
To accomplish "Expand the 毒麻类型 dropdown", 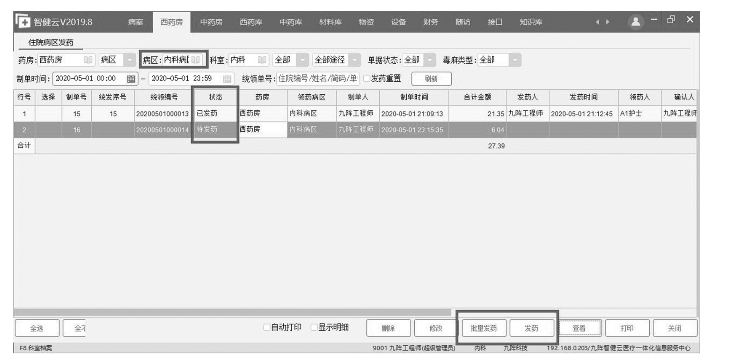I will tap(515, 60).
